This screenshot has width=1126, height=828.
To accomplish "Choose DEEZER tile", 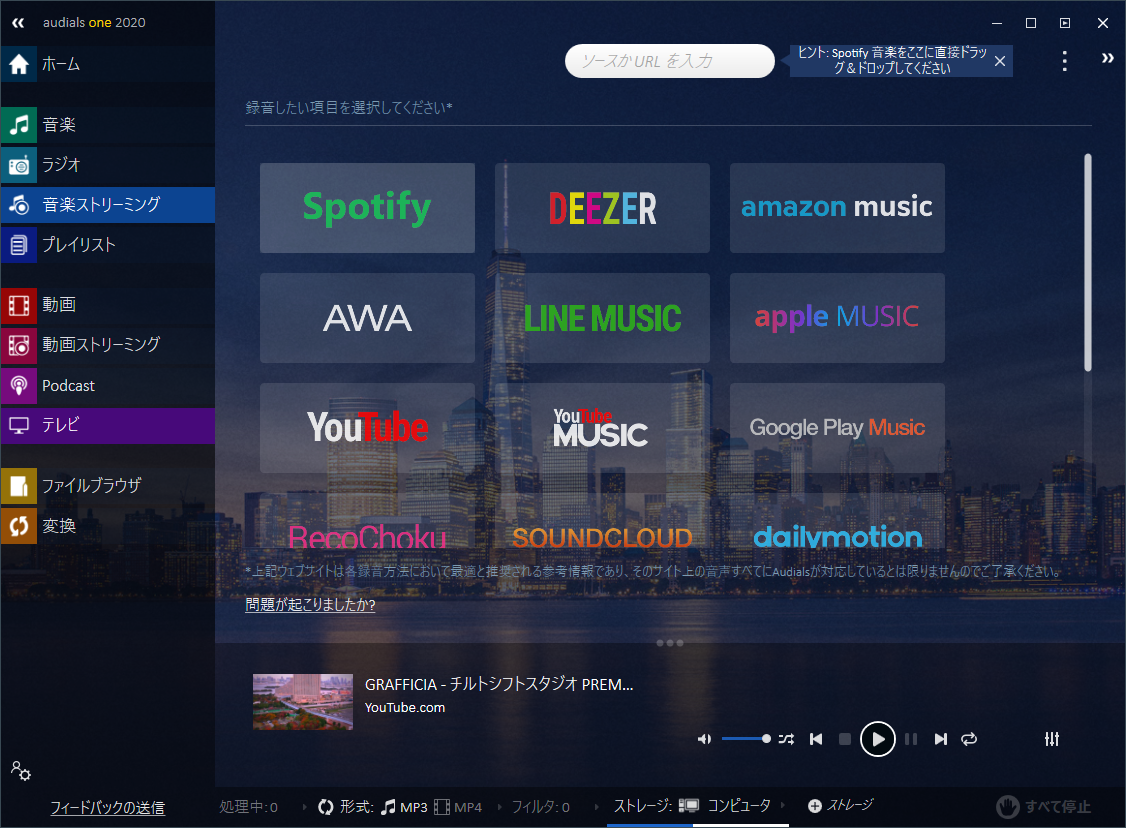I will 602,208.
